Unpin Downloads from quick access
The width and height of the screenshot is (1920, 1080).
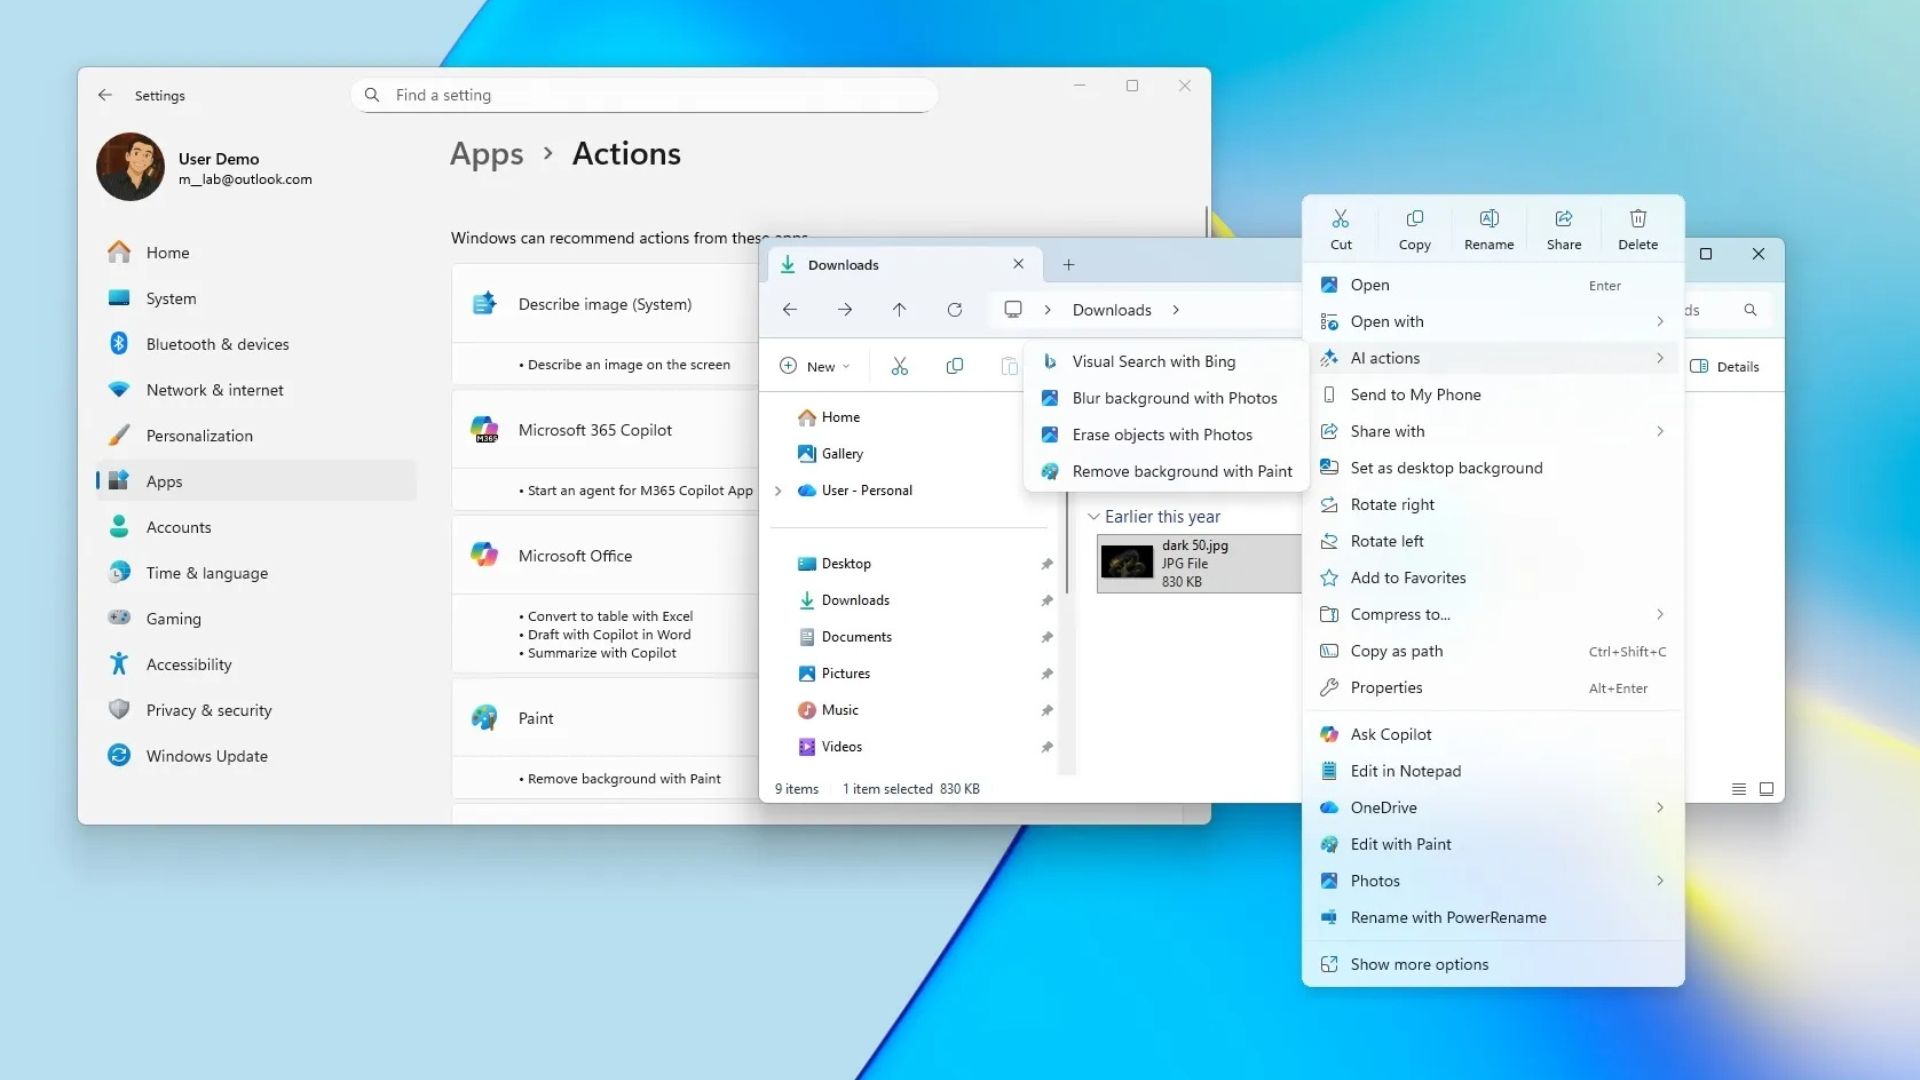[1047, 600]
